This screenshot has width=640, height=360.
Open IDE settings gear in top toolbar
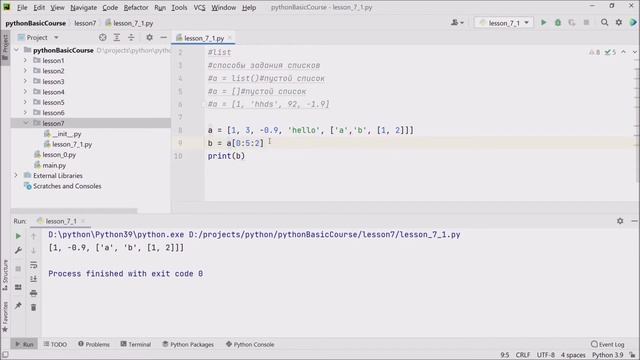(619, 23)
